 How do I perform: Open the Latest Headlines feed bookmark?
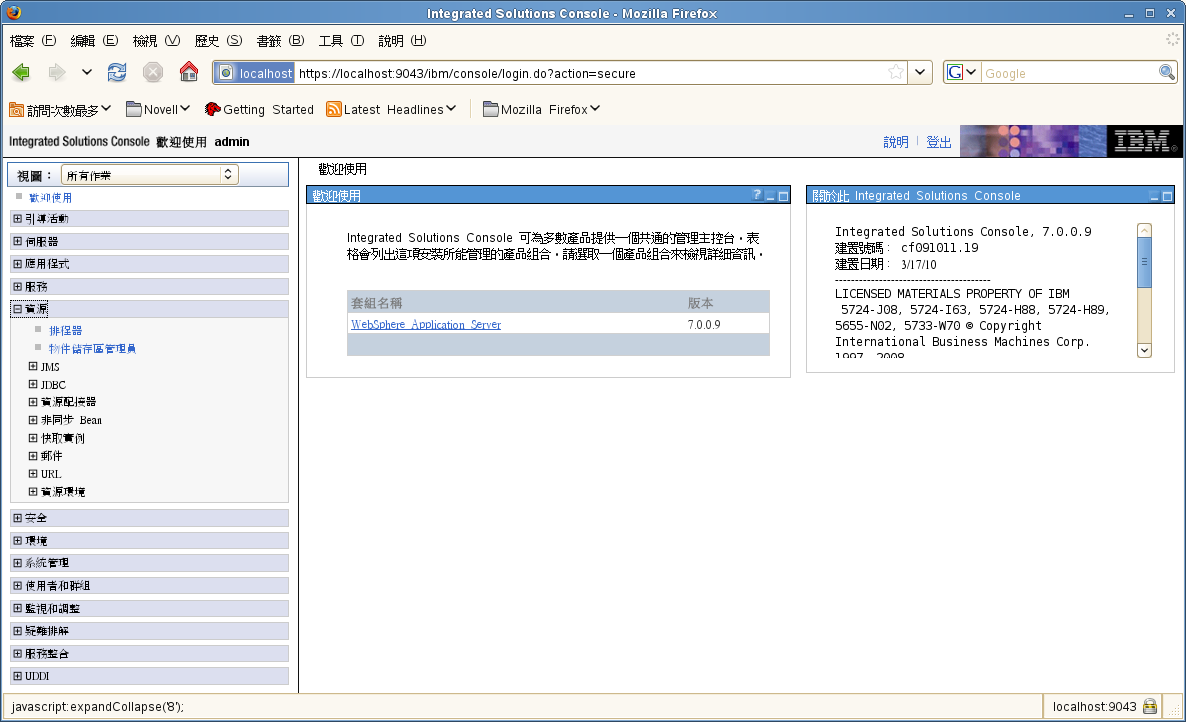pyautogui.click(x=391, y=110)
